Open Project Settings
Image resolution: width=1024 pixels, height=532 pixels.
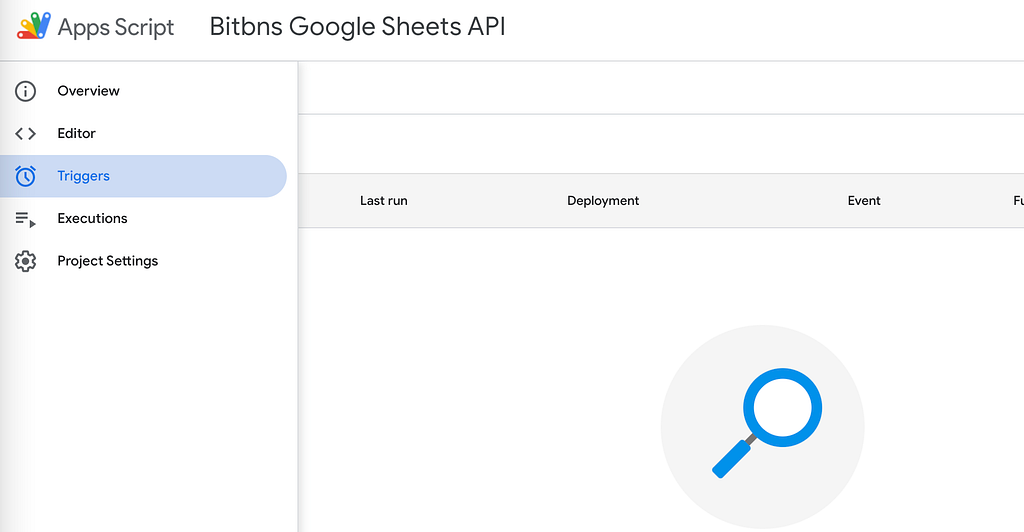(107, 261)
